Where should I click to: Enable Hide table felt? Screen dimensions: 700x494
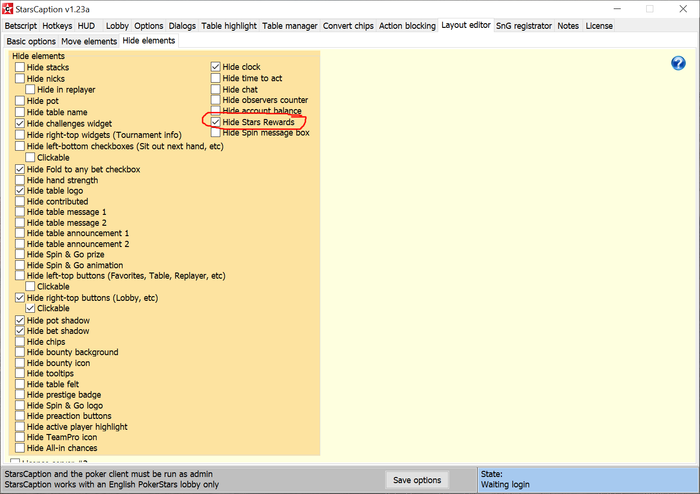pyautogui.click(x=20, y=384)
